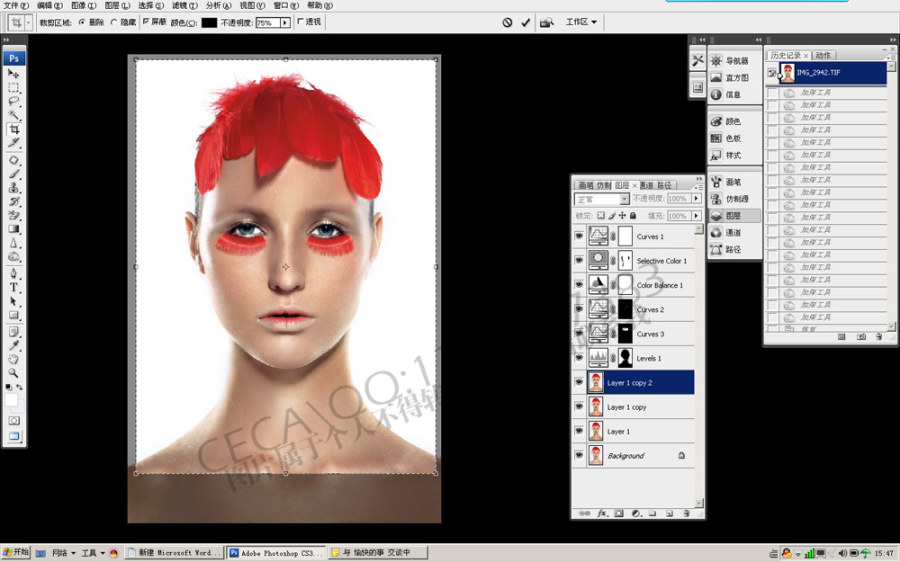Viewport: 900px width, 562px height.
Task: Select the Hand tool
Action: coord(14,359)
